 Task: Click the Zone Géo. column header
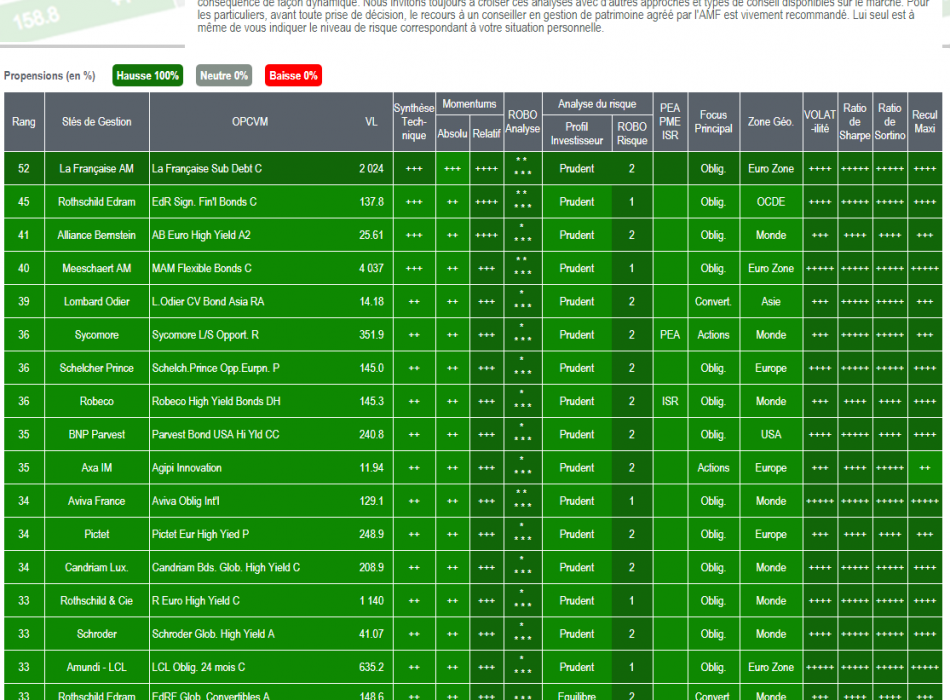click(x=771, y=122)
